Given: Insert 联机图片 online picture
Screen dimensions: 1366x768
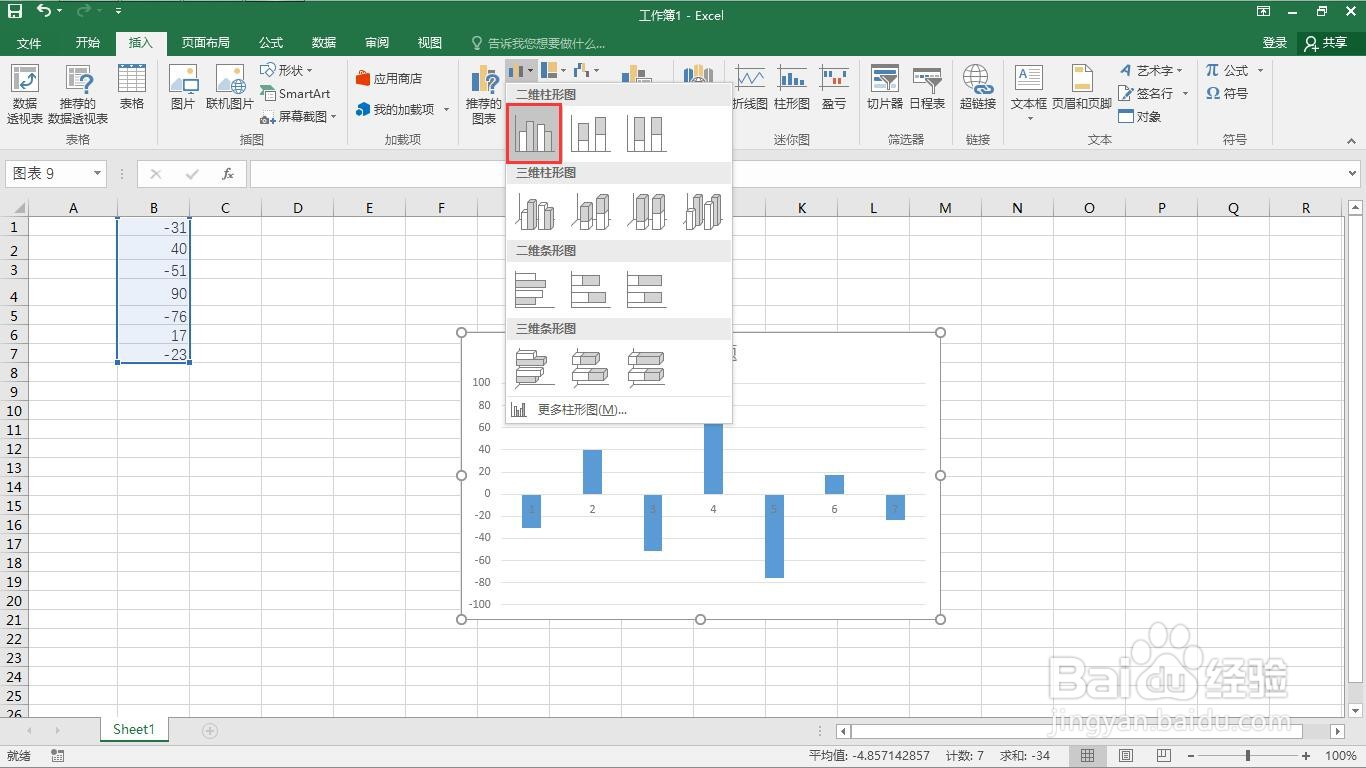Looking at the screenshot, I should click(x=230, y=87).
